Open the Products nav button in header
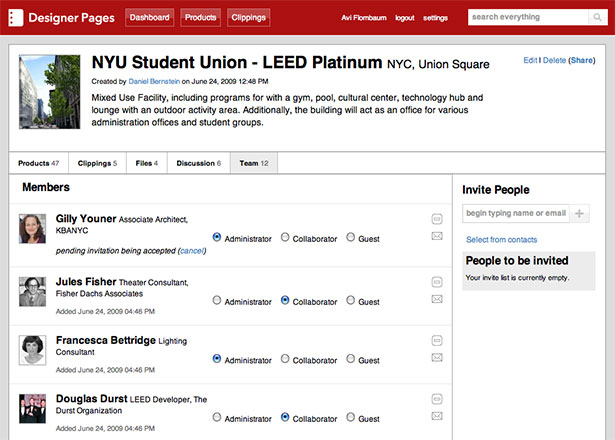 [x=200, y=18]
